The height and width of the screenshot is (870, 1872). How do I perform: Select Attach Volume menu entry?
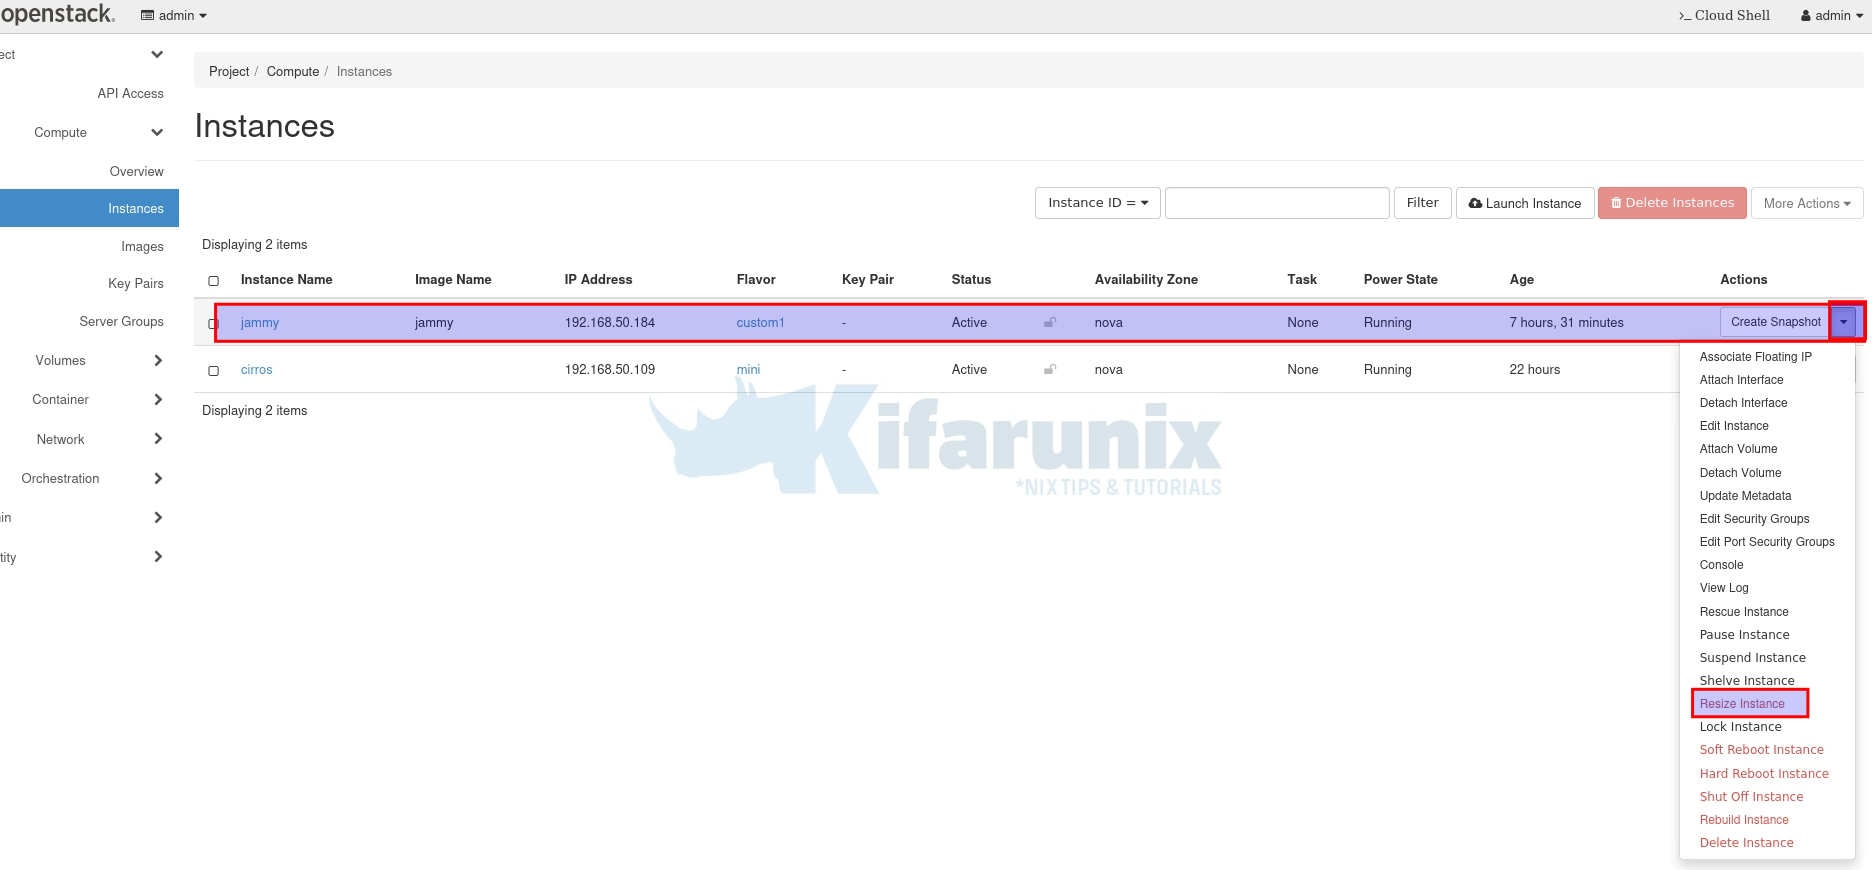point(1738,449)
